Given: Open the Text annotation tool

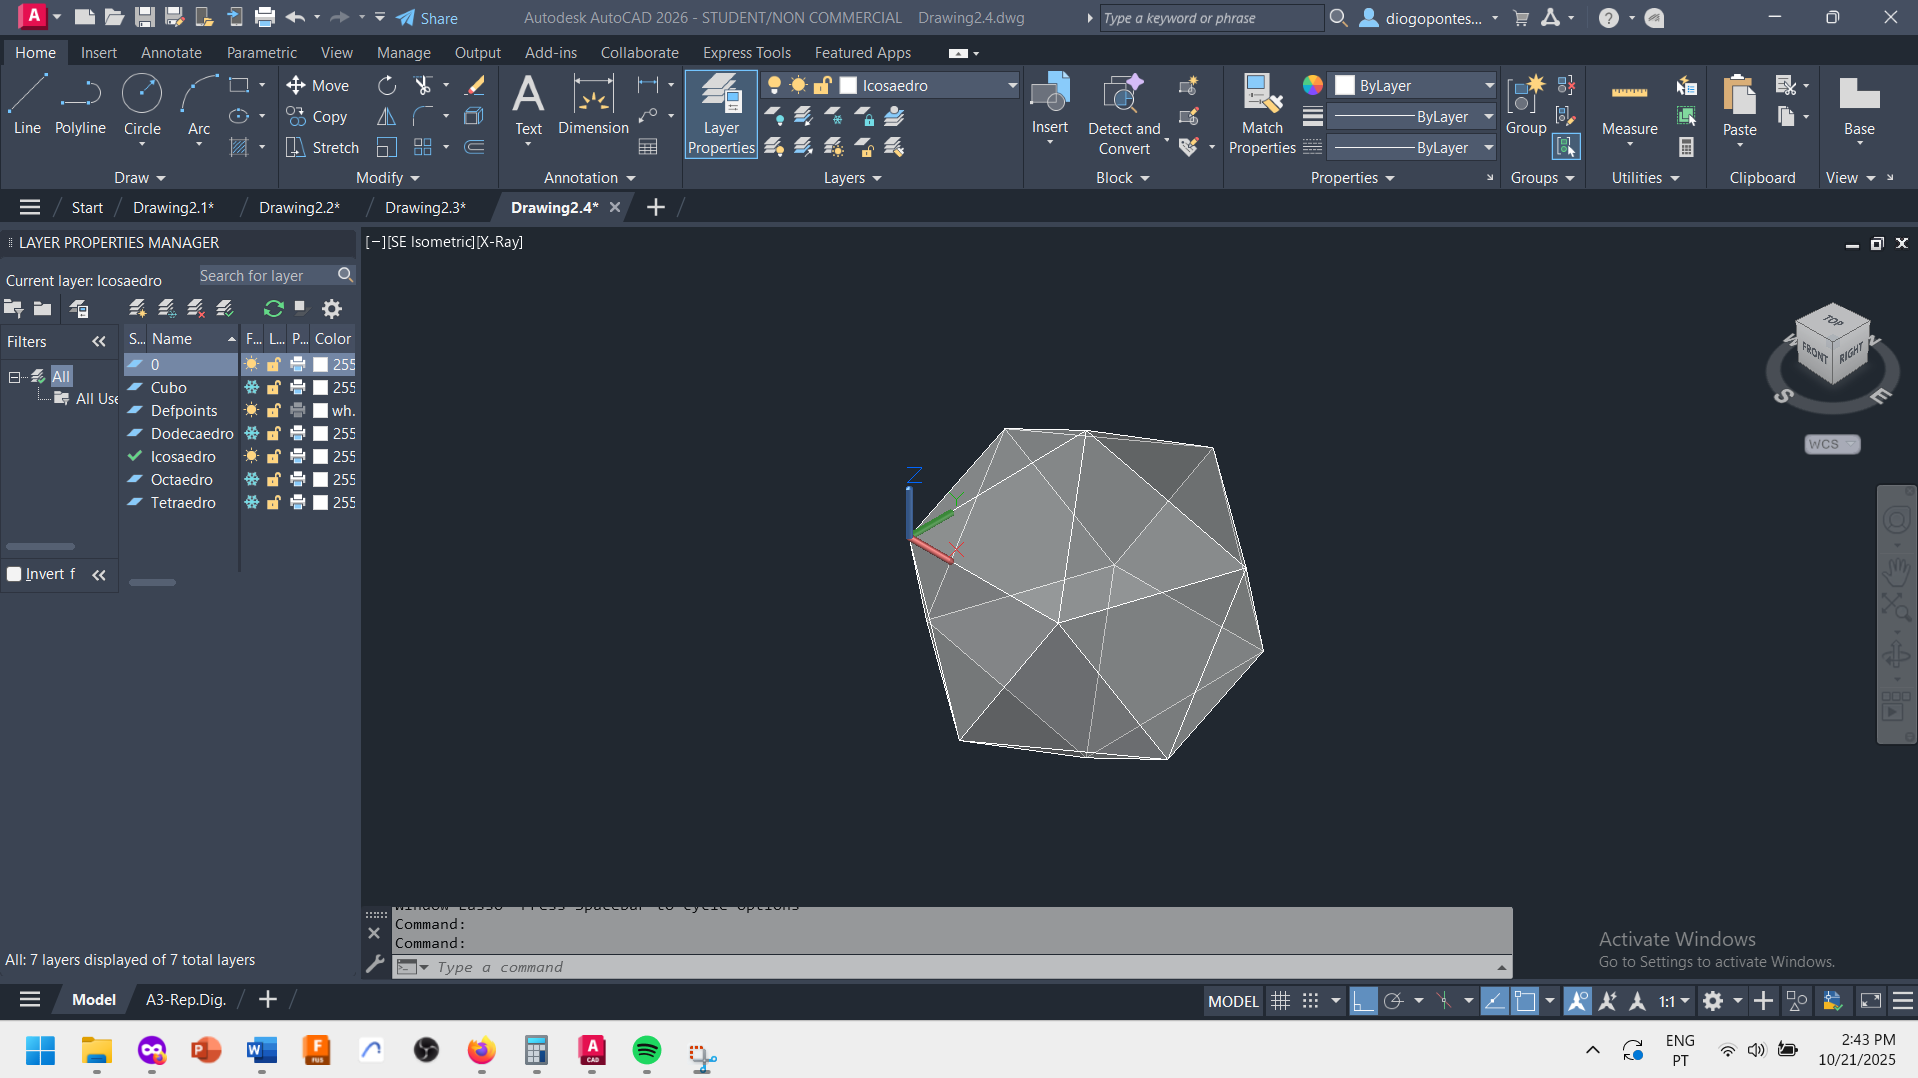Looking at the screenshot, I should (528, 104).
